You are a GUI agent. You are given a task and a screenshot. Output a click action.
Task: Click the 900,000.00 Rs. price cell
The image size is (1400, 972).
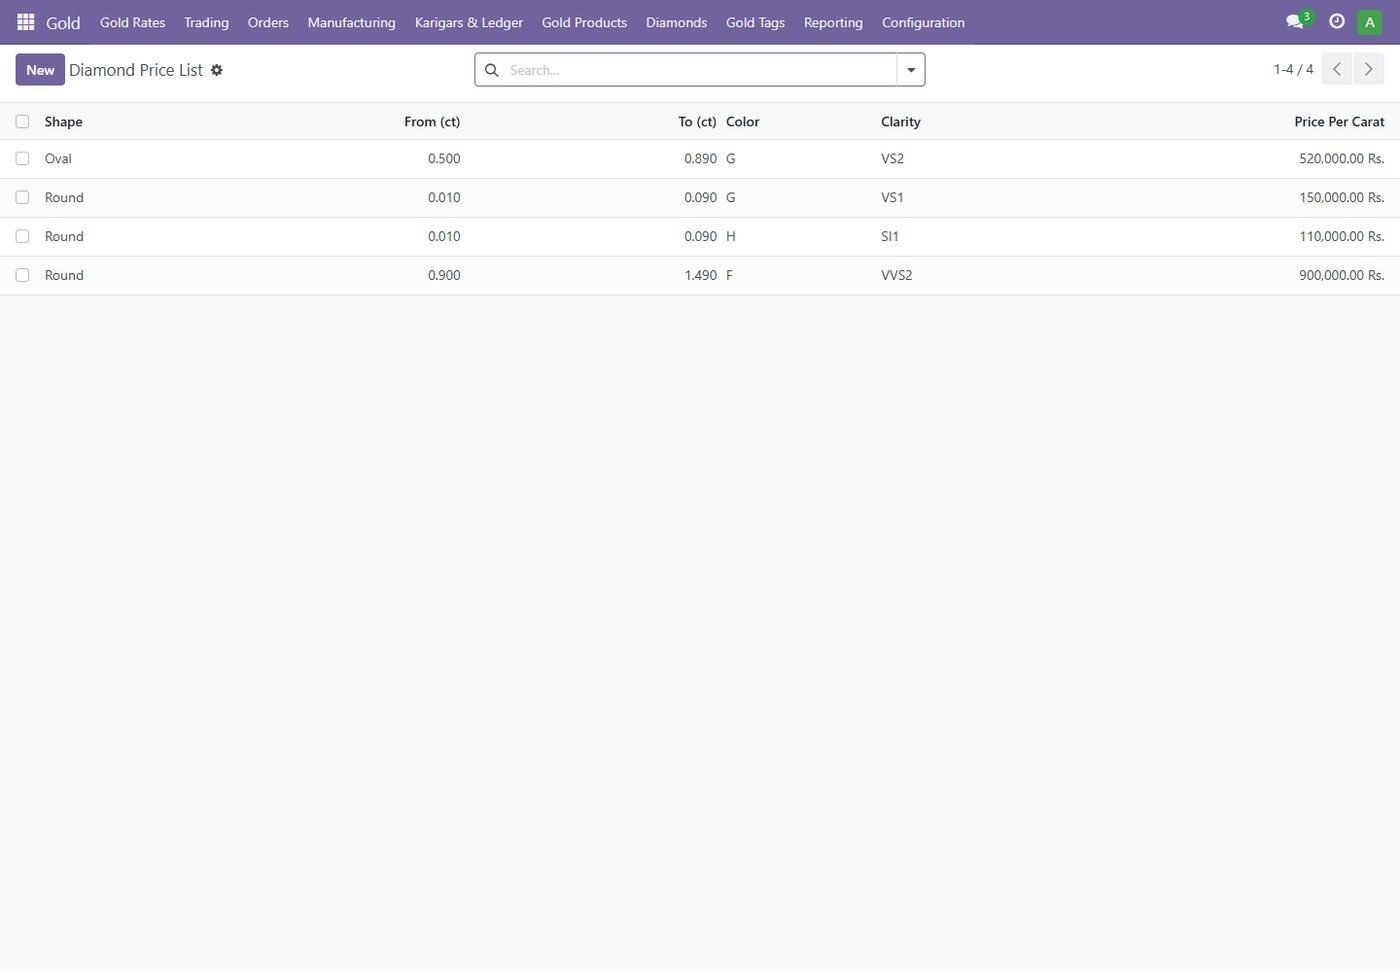[x=1342, y=275]
